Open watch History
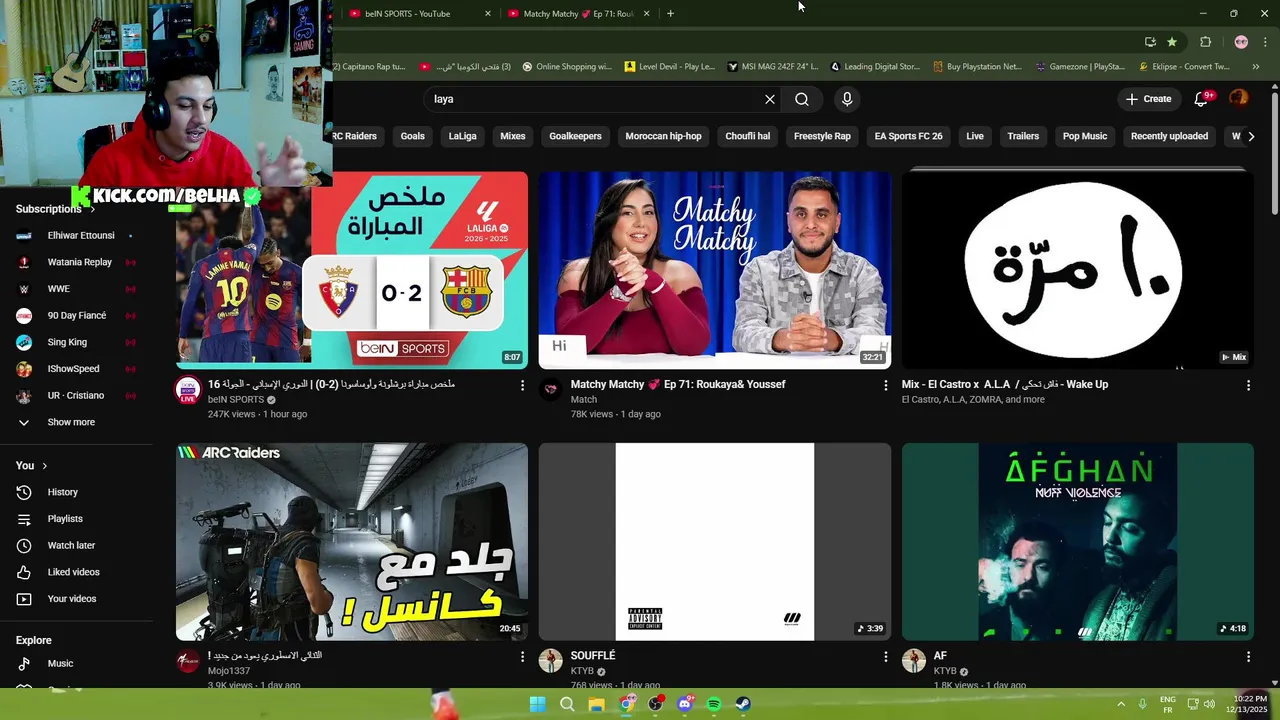The height and width of the screenshot is (720, 1280). pos(76,492)
